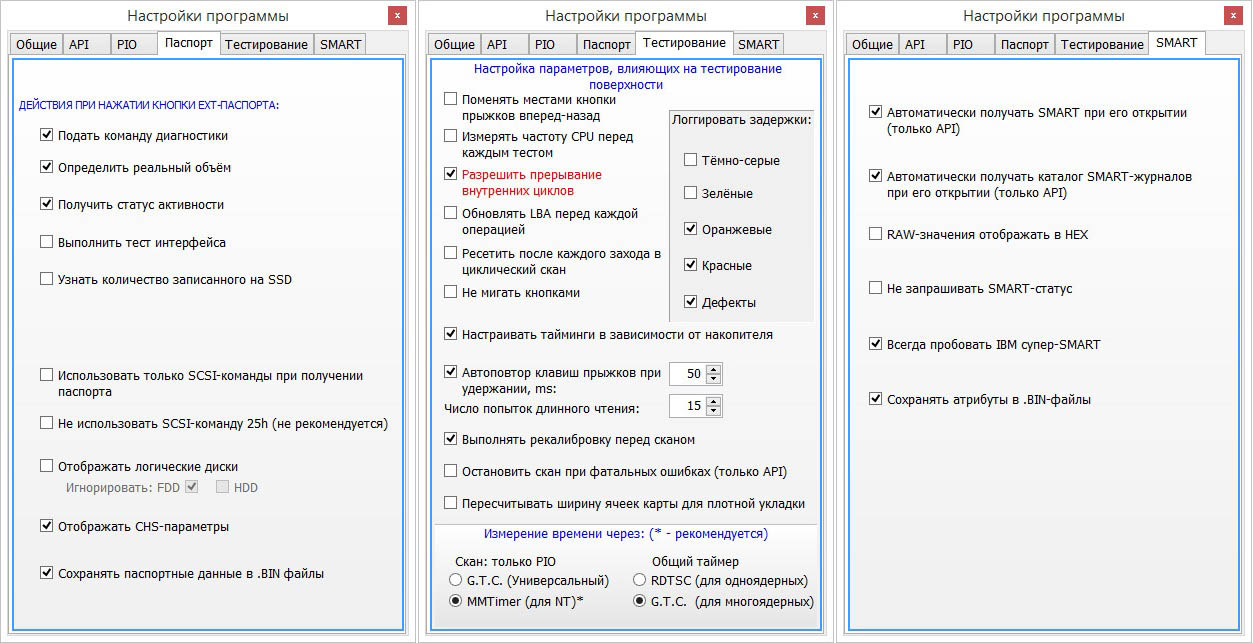
Task: Uncheck 'Разрешить прерывание внутренних циклов'
Action: coord(451,174)
